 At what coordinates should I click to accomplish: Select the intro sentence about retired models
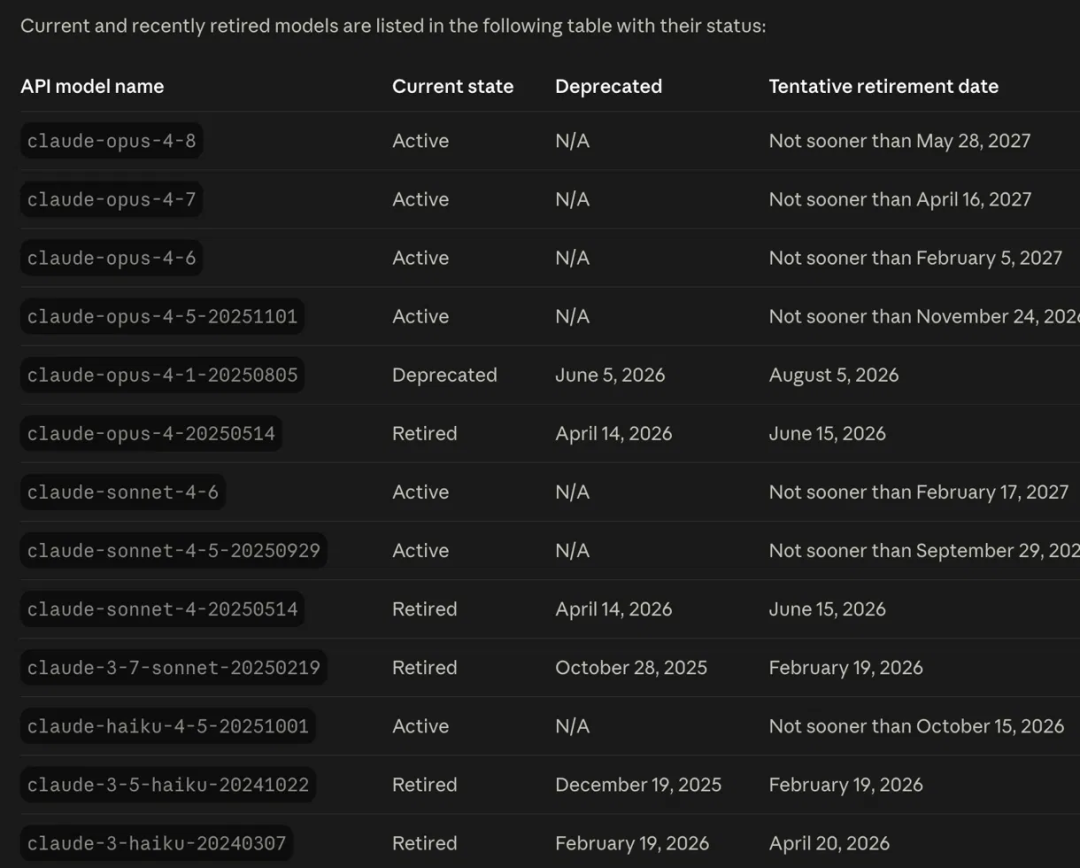point(393,26)
